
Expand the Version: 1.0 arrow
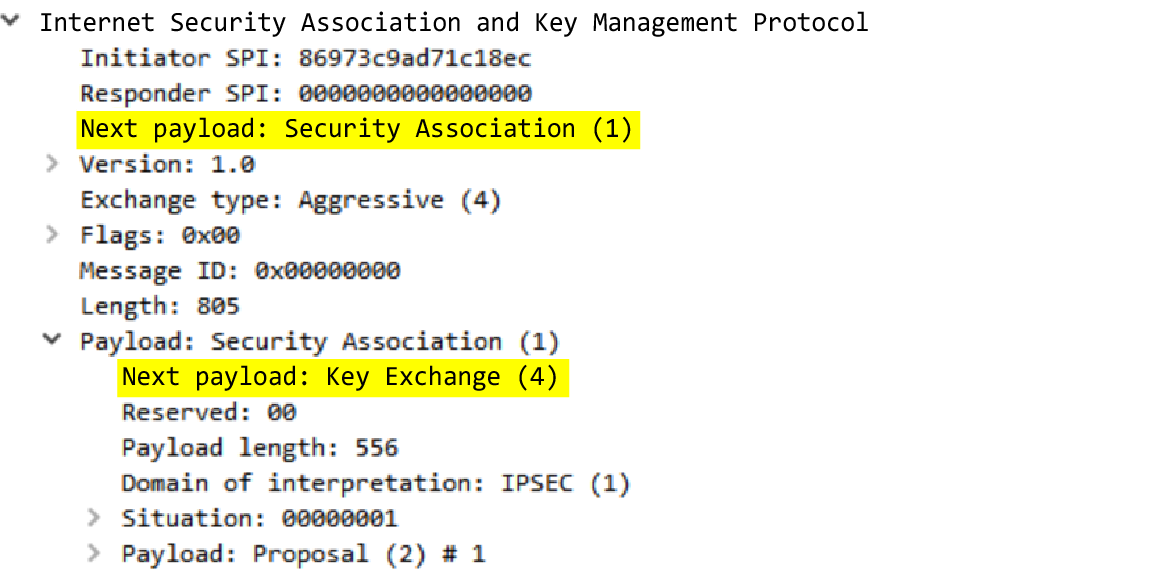(x=53, y=164)
